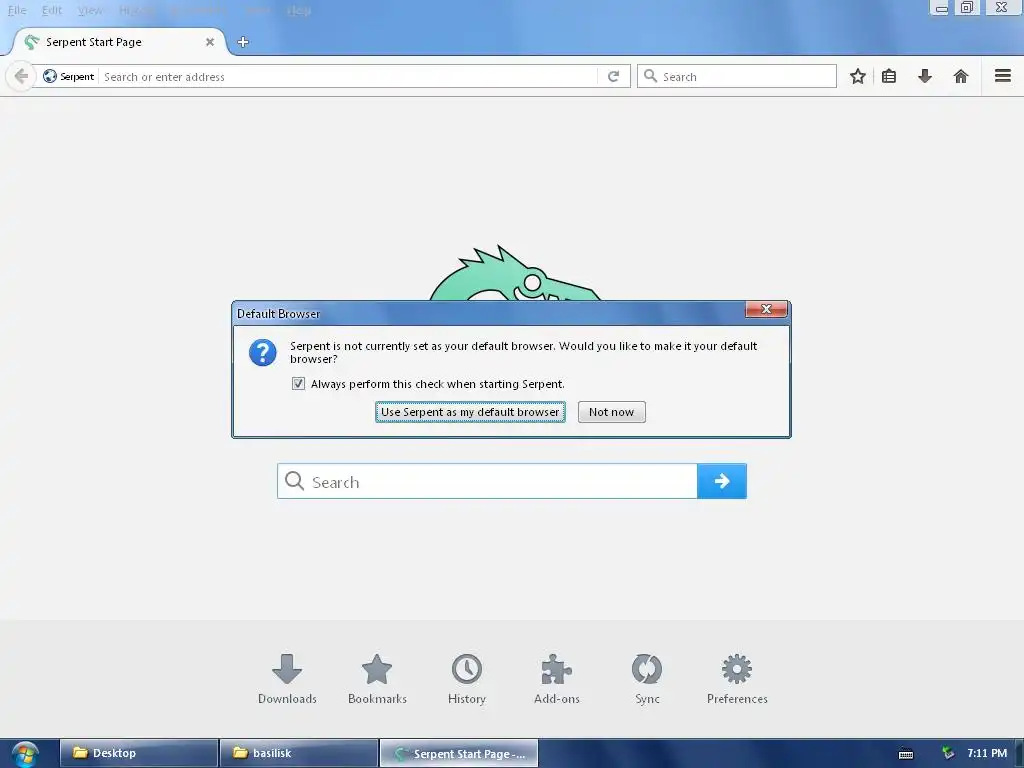Switch to basilisk taskbar window
Image resolution: width=1024 pixels, height=768 pixels.
299,753
